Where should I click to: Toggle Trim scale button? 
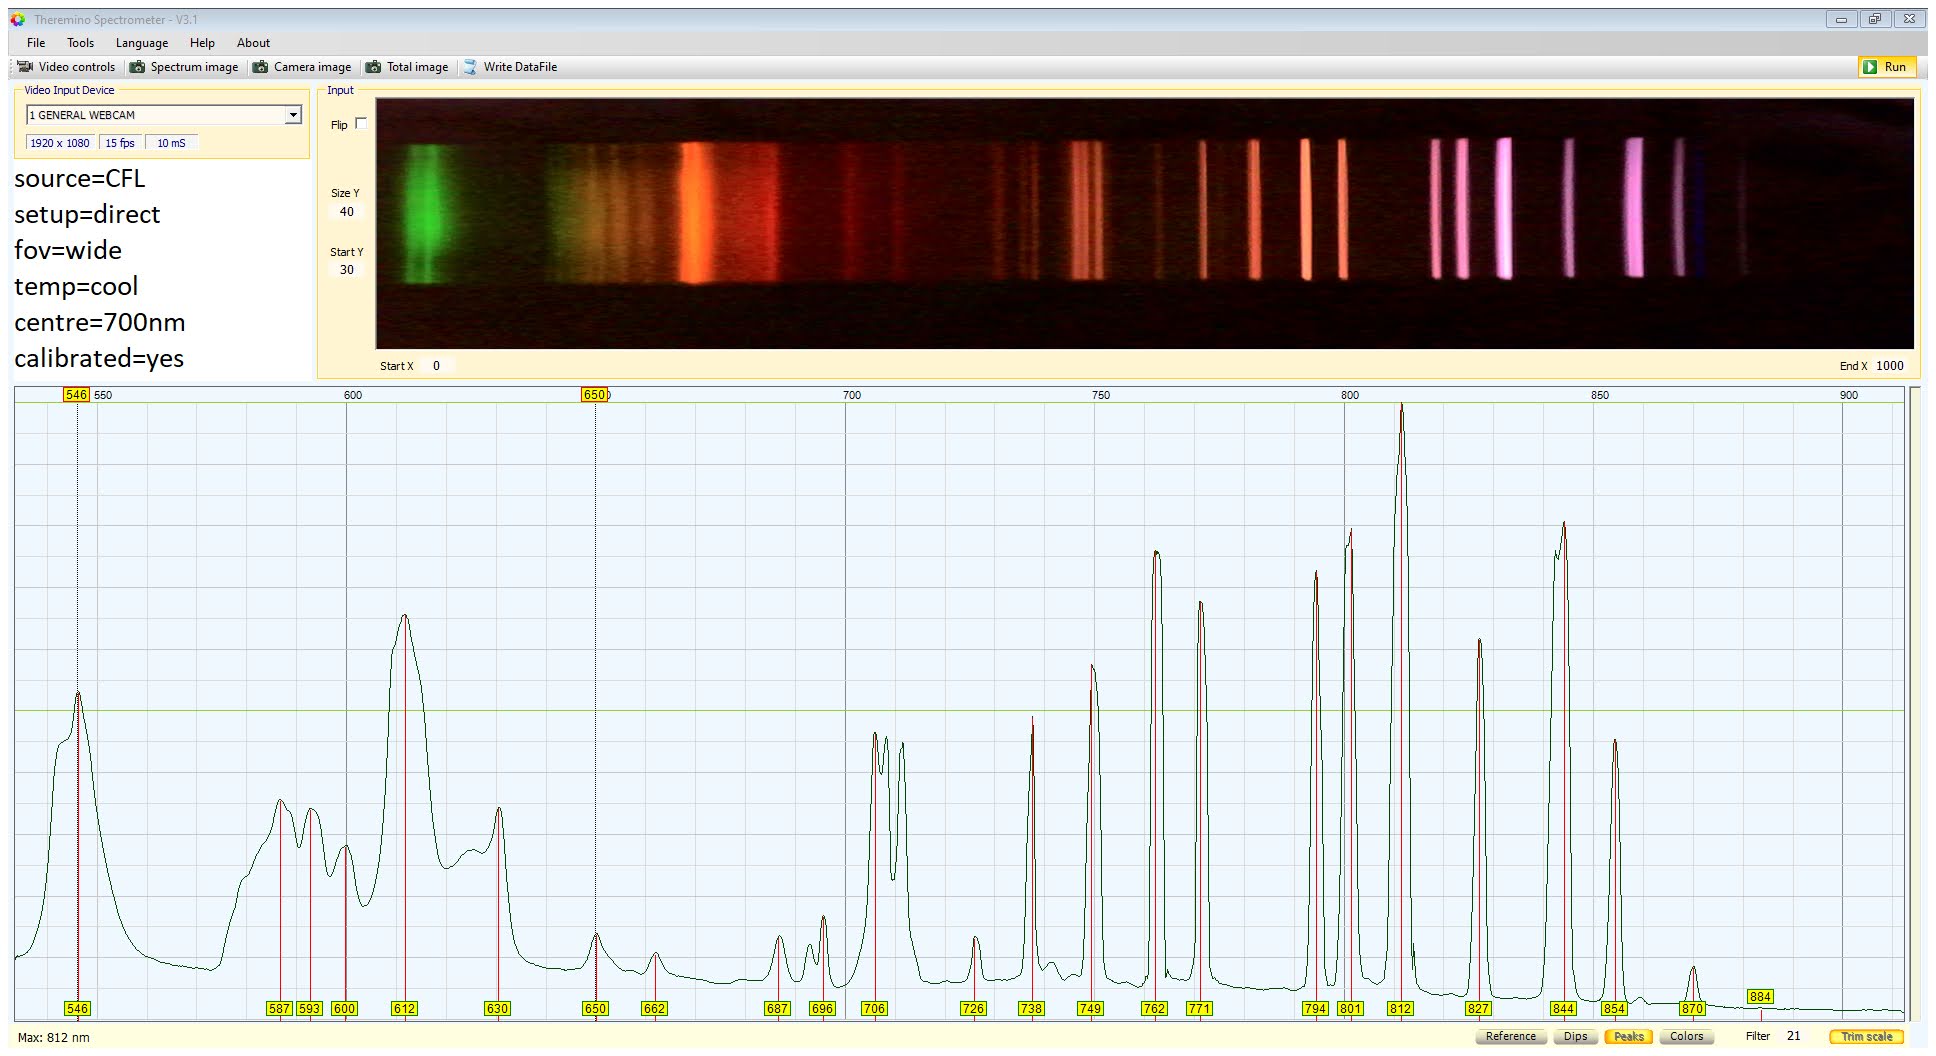pos(1866,1036)
